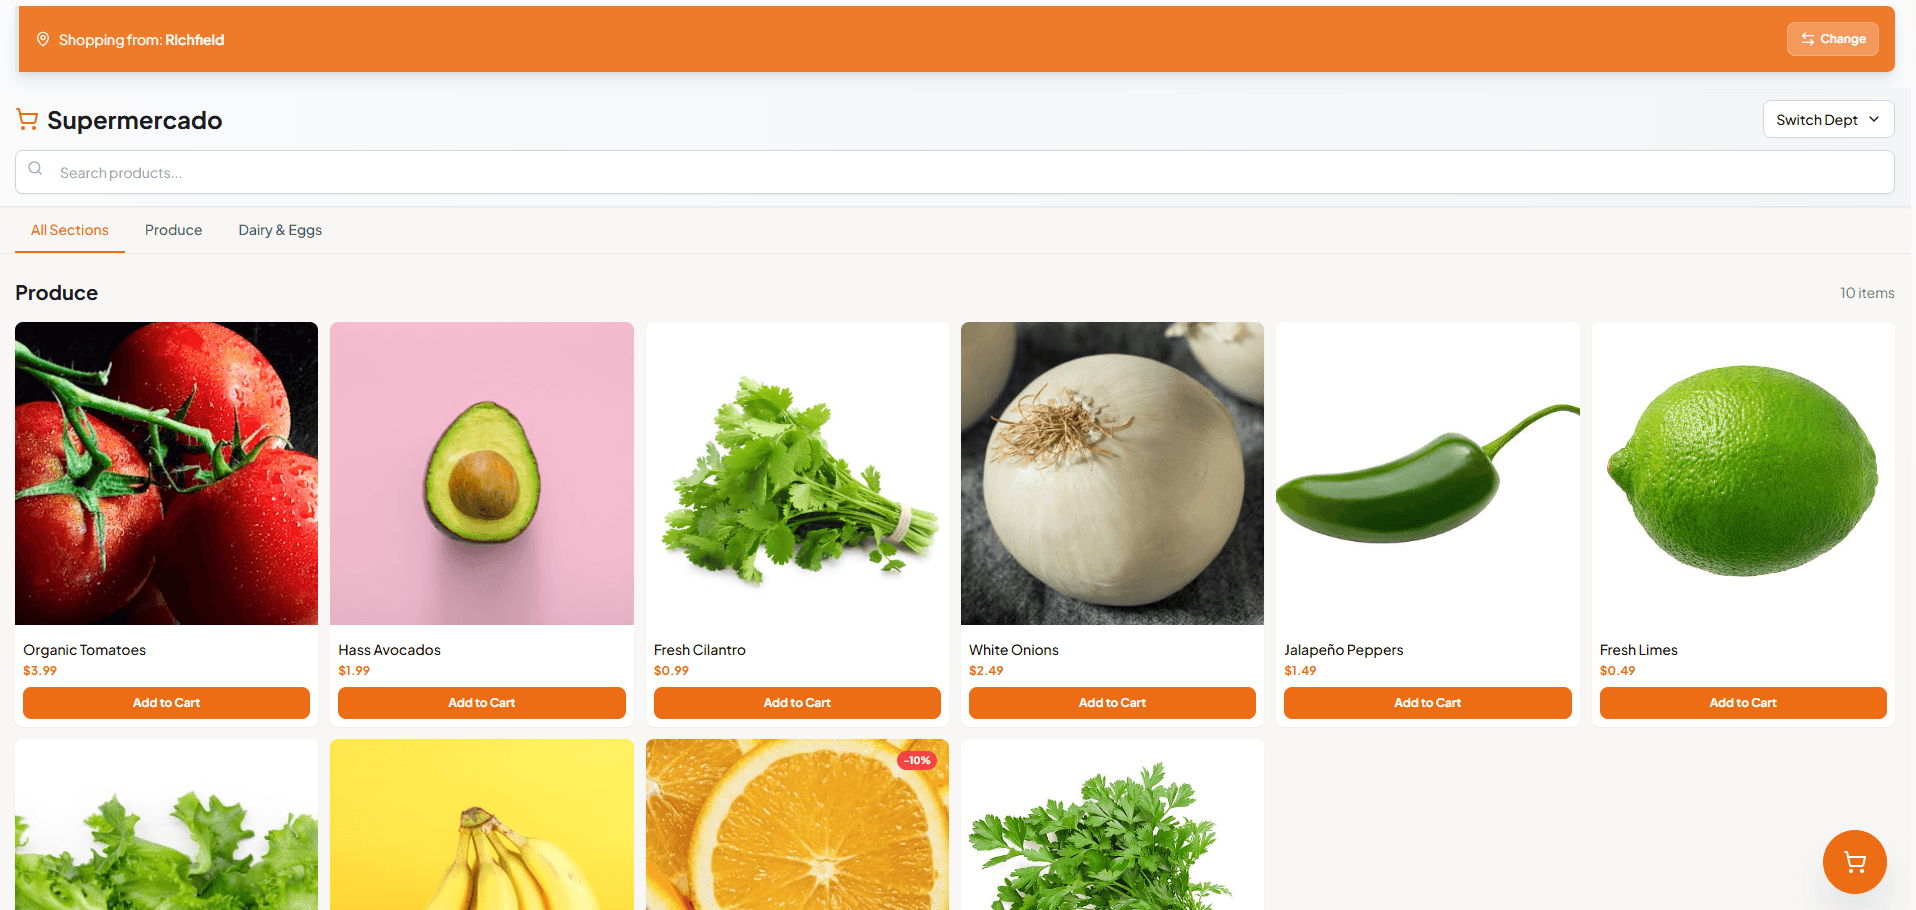Viewport: 1916px width, 910px height.
Task: Expand the Switch Dept dropdown
Action: tap(1828, 119)
